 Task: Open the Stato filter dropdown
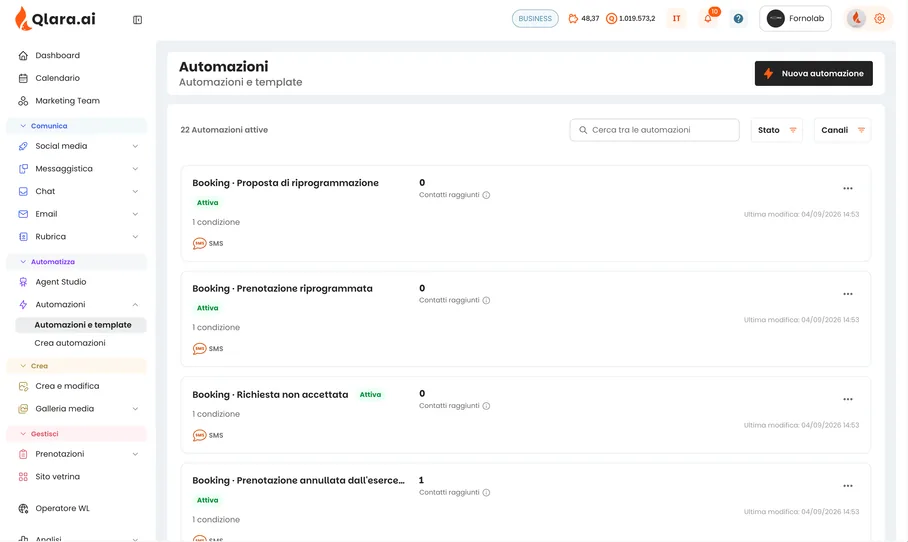pos(777,130)
